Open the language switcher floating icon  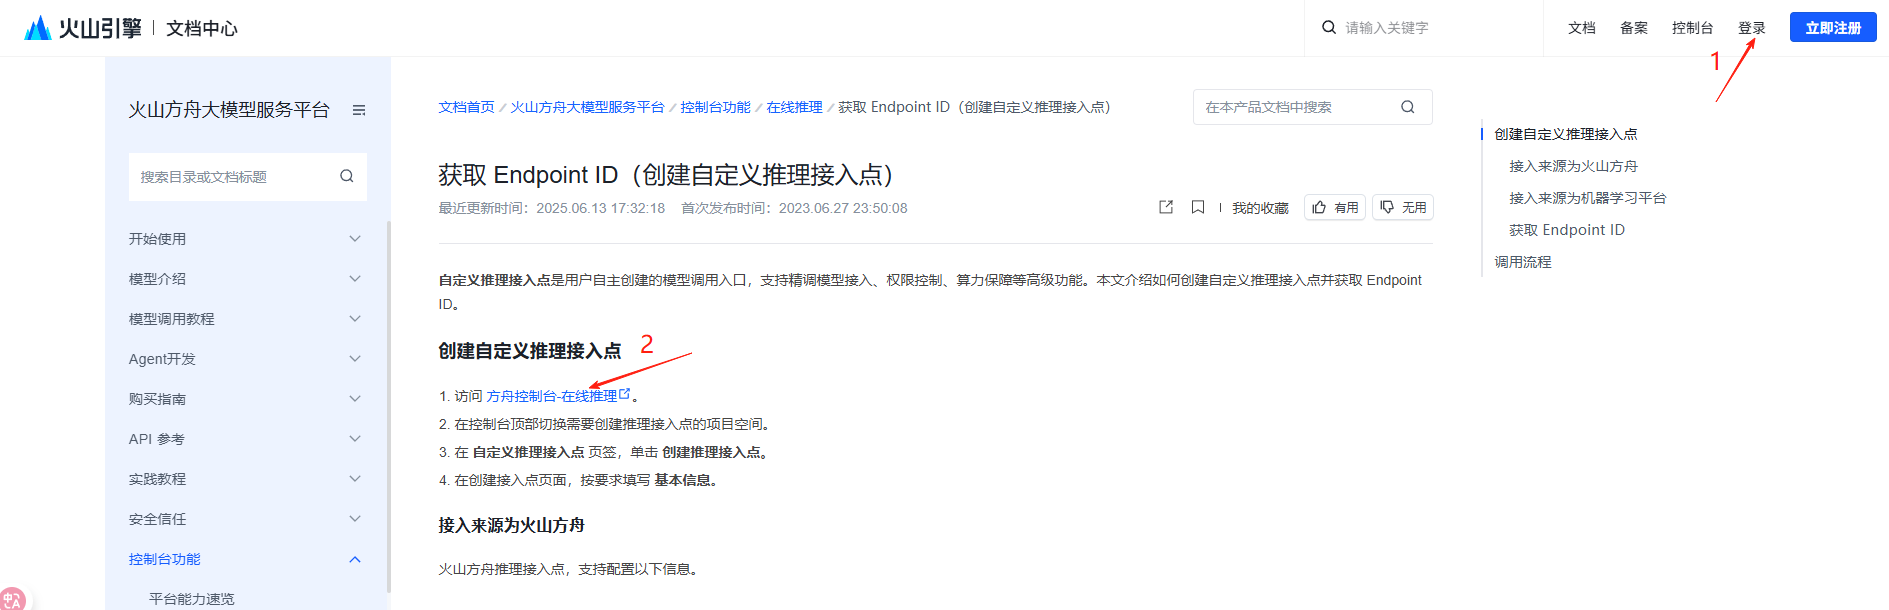click(12, 598)
